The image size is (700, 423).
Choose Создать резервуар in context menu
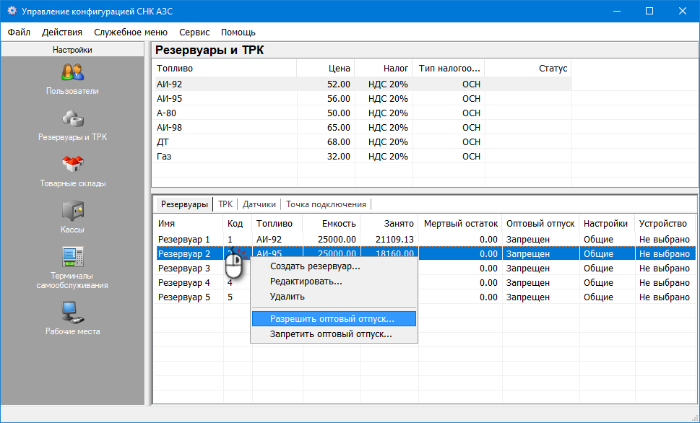[314, 266]
